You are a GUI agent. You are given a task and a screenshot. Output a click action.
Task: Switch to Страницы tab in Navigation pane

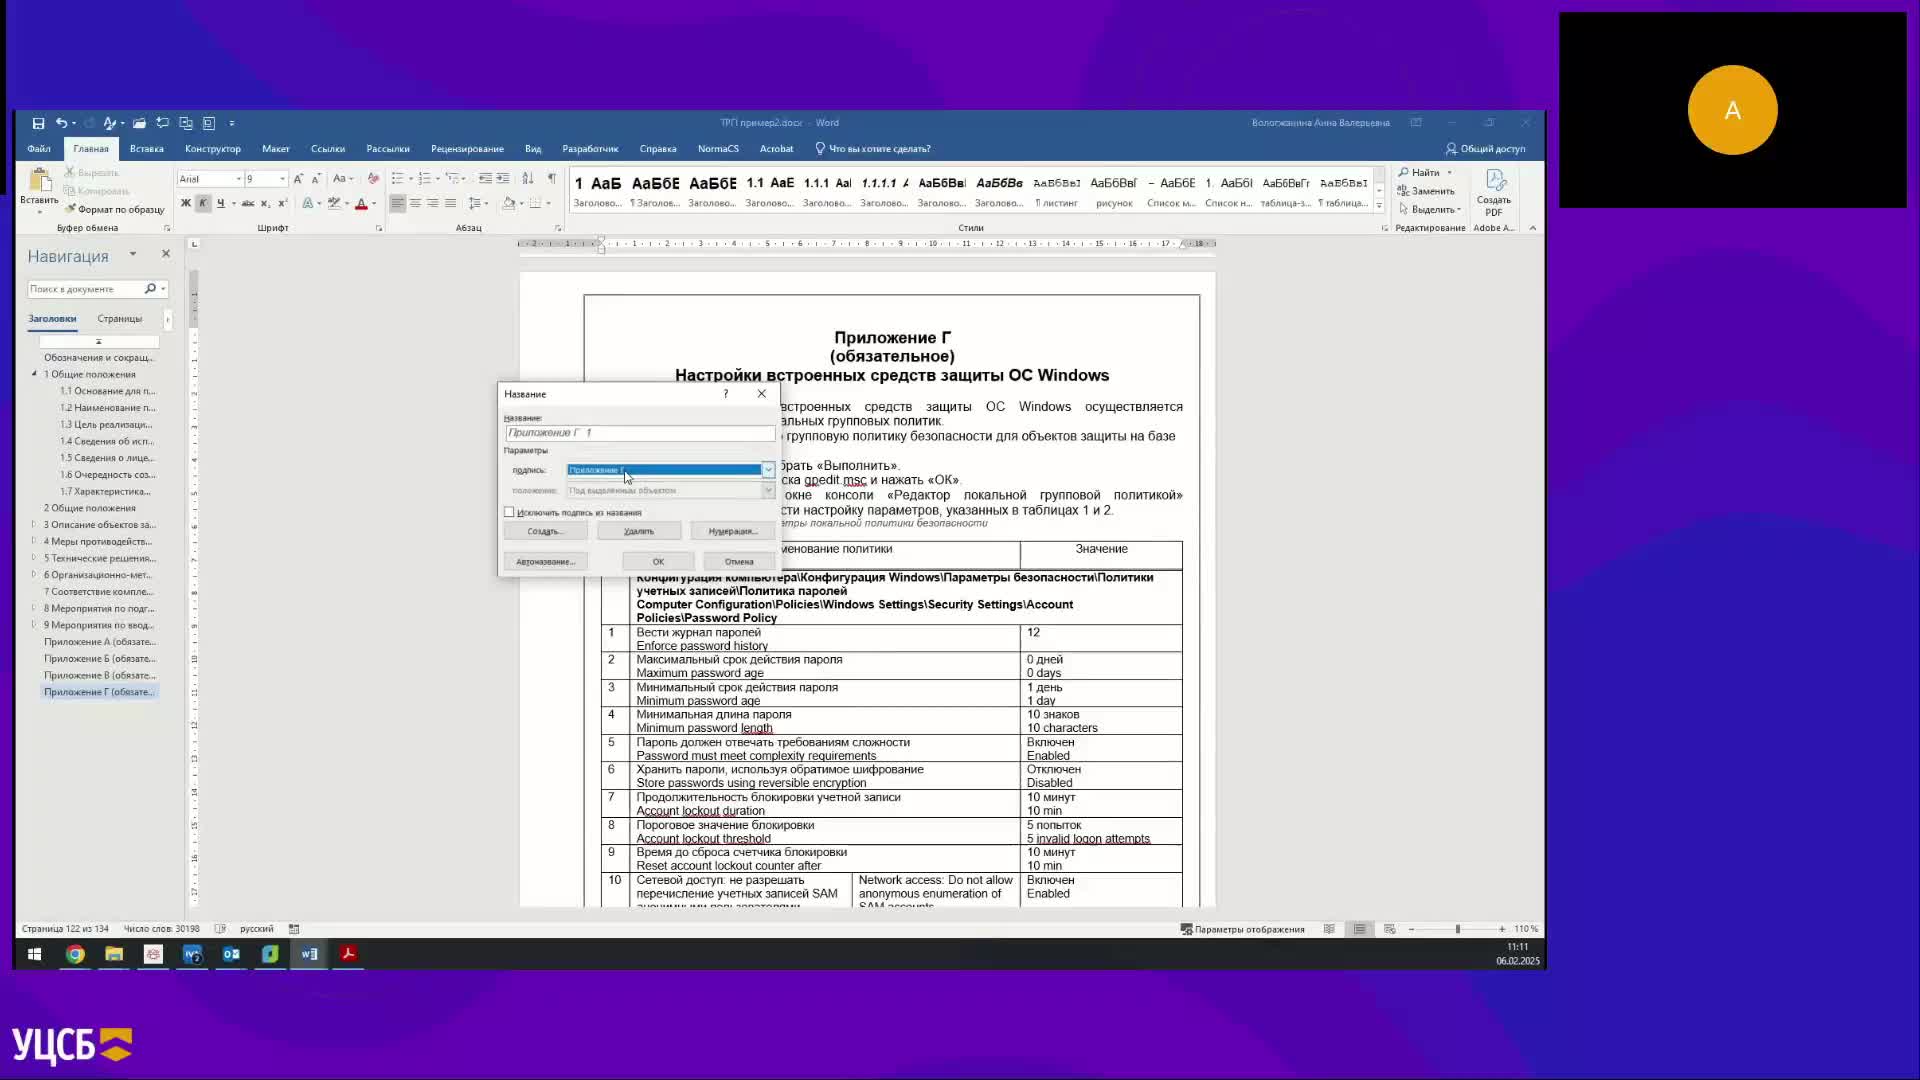pos(120,319)
